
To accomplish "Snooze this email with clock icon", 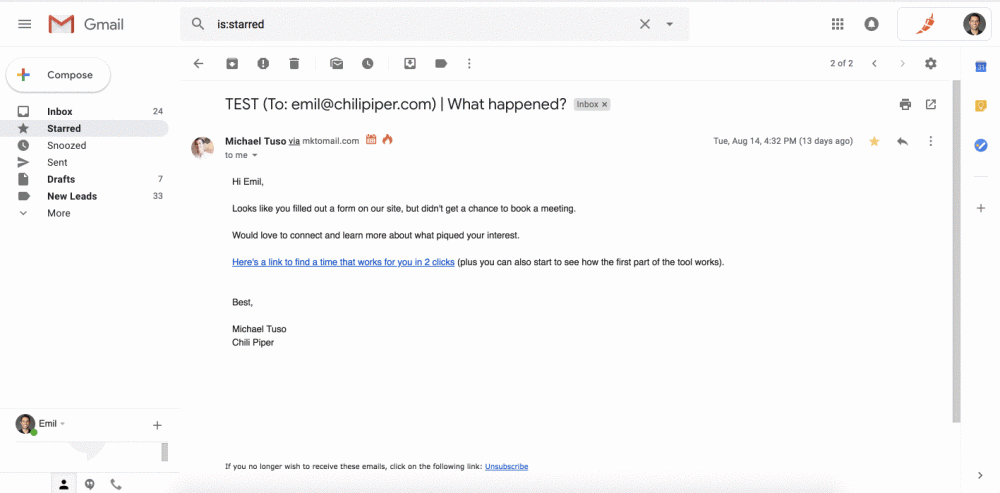I will coord(367,63).
